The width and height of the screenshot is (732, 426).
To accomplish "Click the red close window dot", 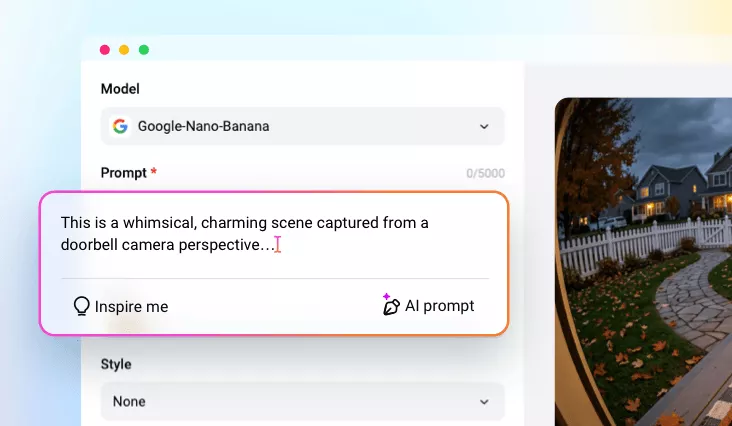I will point(105,50).
